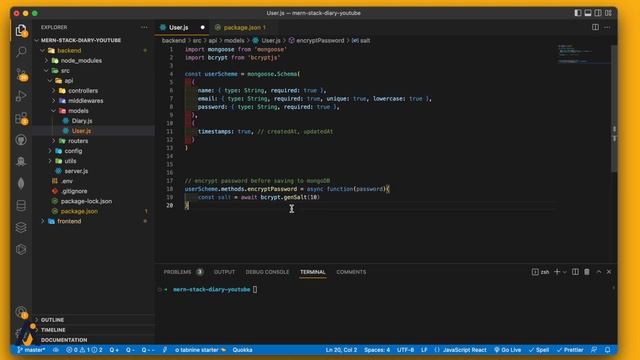Open the Run and Debug view
Image resolution: width=640 pixels, height=360 pixels.
coord(21,96)
